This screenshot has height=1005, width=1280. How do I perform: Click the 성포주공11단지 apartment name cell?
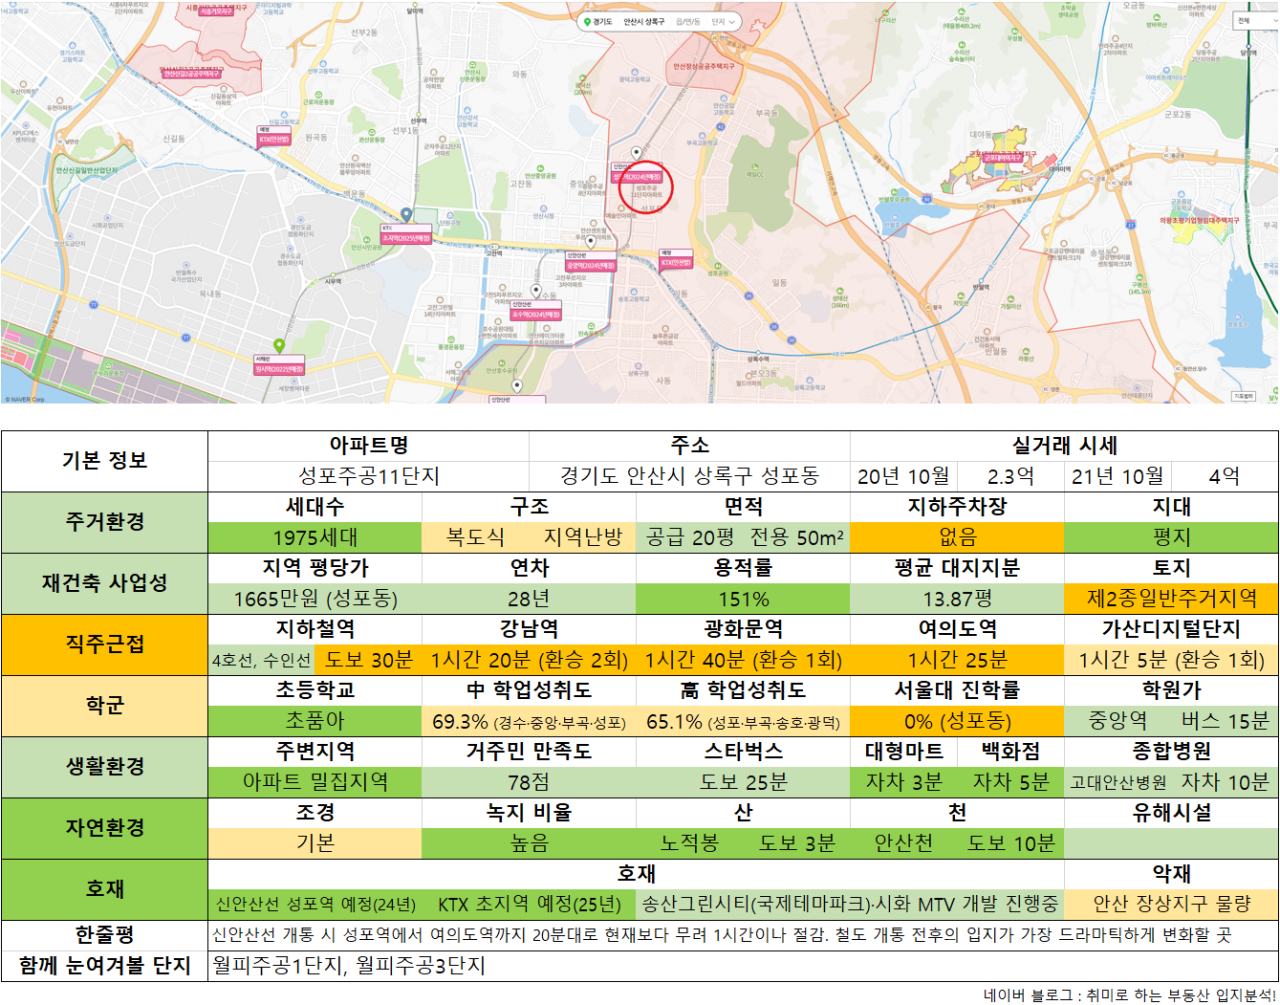(x=369, y=476)
